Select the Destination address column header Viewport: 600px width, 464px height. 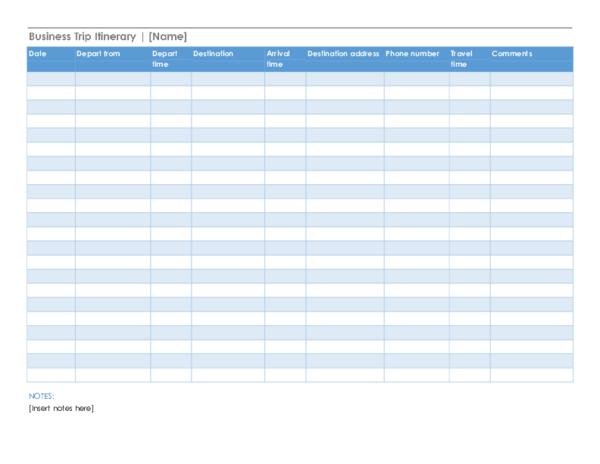343,54
